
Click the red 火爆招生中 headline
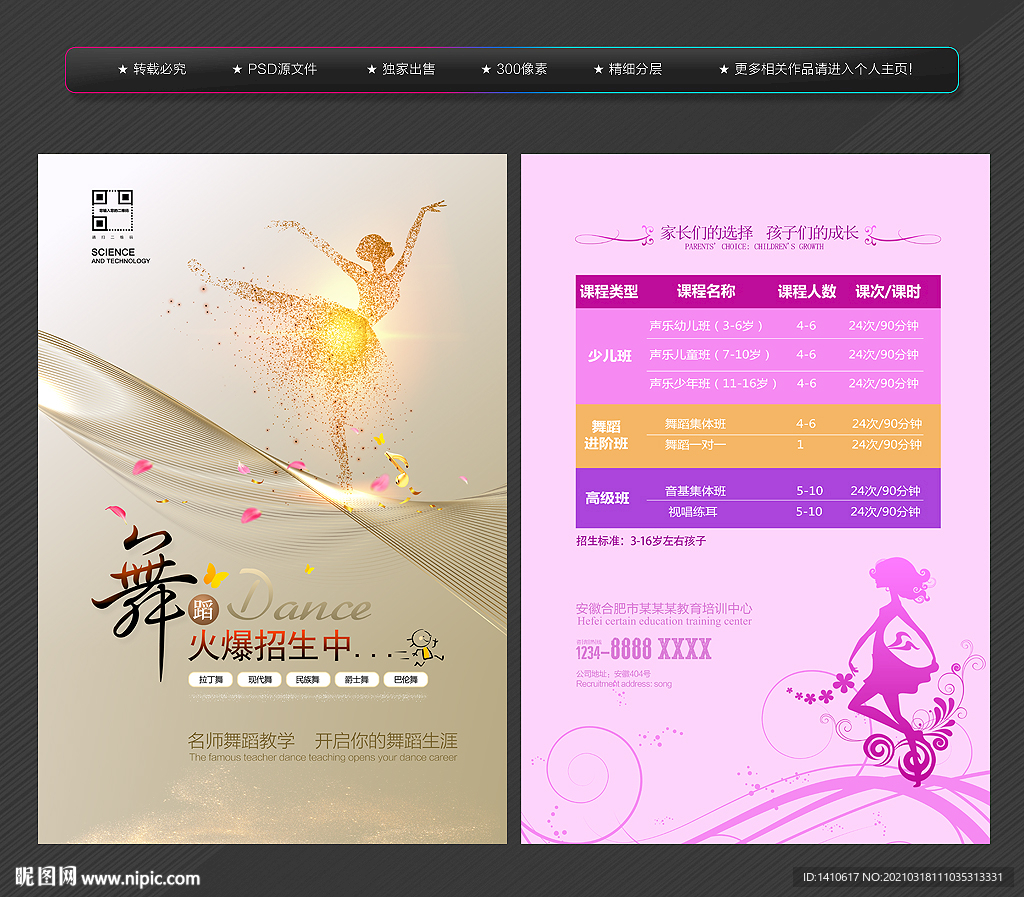point(270,646)
